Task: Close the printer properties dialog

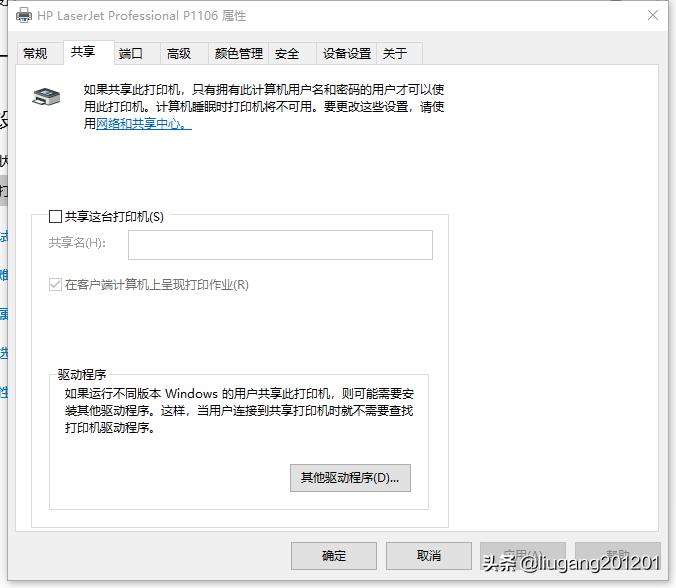Action: [653, 16]
